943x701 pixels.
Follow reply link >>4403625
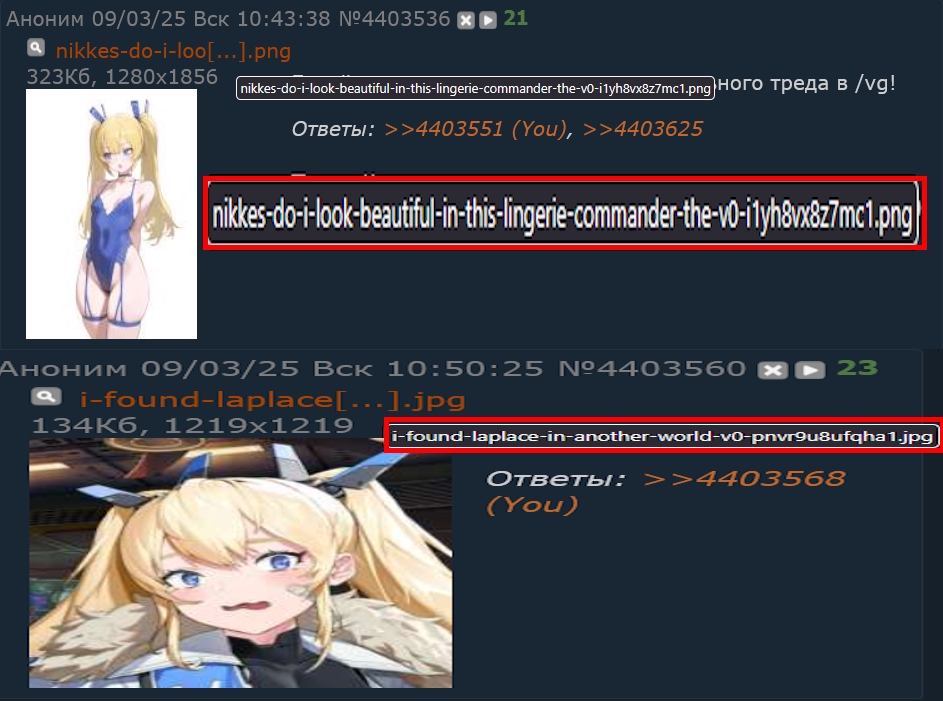pyautogui.click(x=642, y=129)
